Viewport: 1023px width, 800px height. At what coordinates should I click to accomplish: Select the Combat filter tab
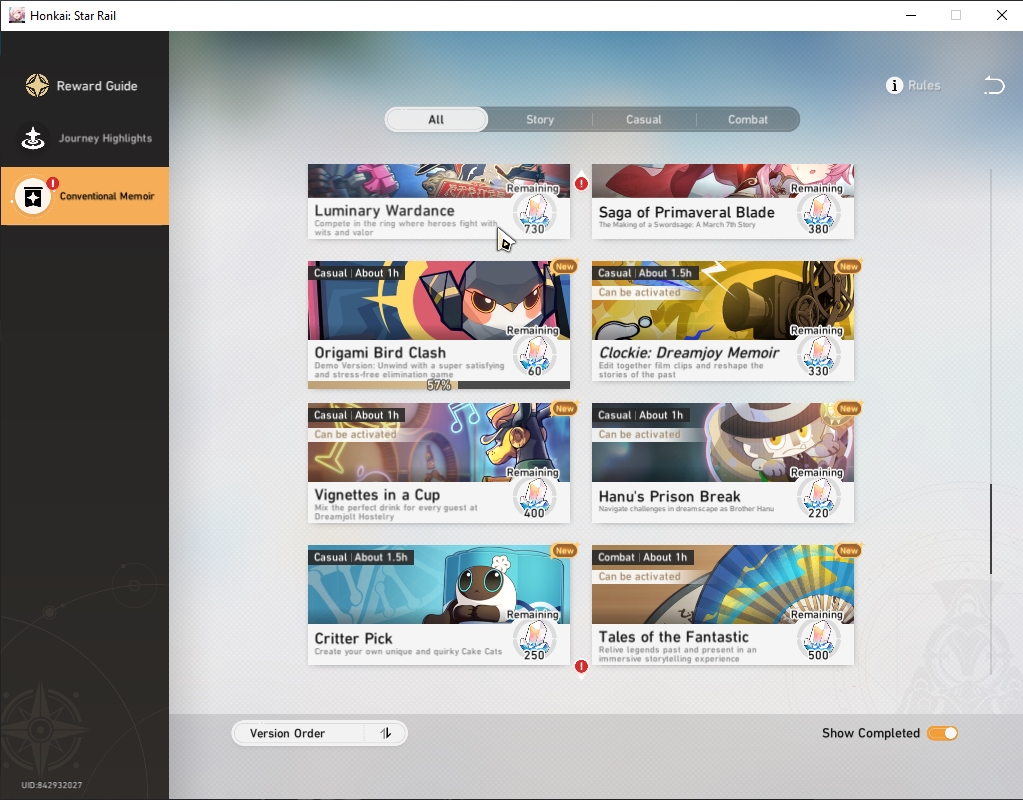pyautogui.click(x=748, y=119)
